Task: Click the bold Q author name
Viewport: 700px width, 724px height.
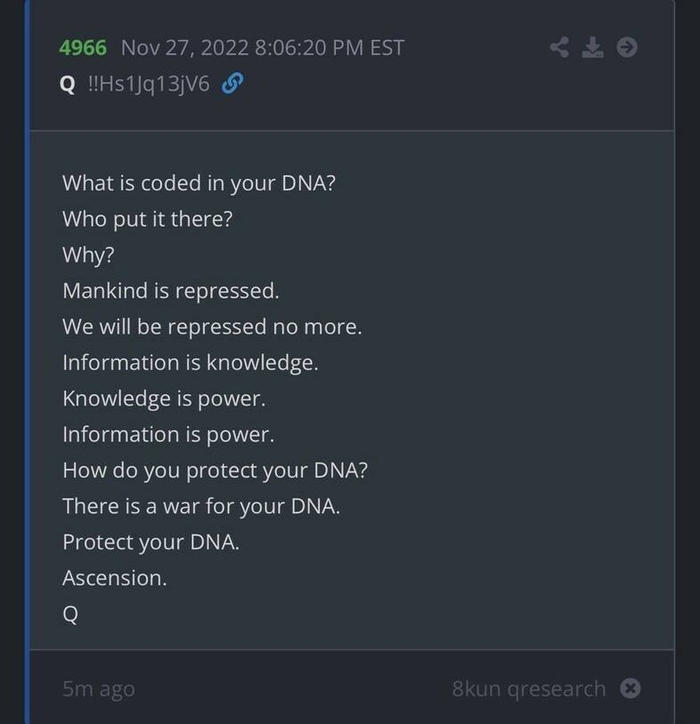Action: [67, 84]
